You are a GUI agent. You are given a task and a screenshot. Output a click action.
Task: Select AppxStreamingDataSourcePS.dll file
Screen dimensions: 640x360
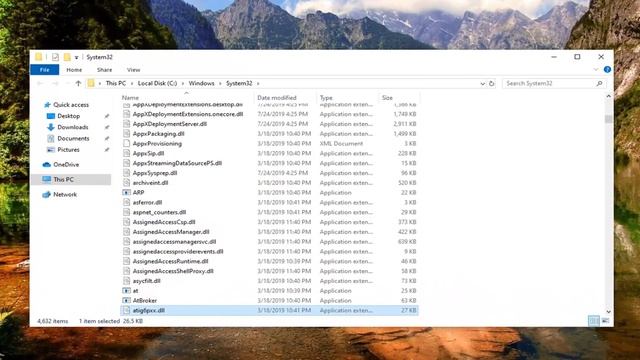pyautogui.click(x=177, y=163)
